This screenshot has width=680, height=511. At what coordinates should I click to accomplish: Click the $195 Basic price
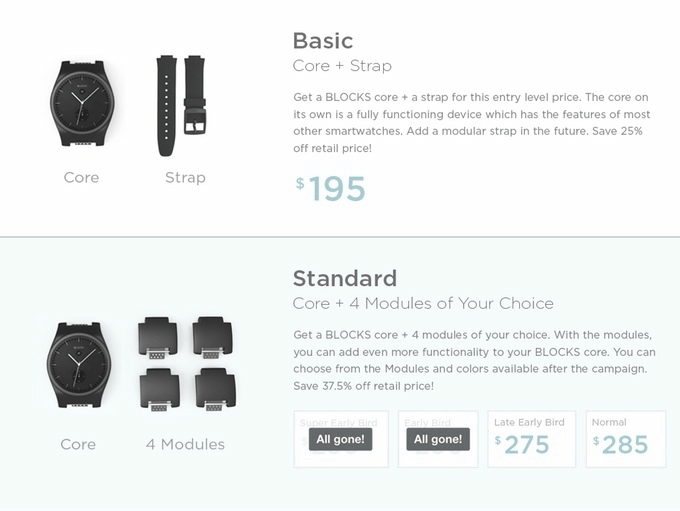330,189
